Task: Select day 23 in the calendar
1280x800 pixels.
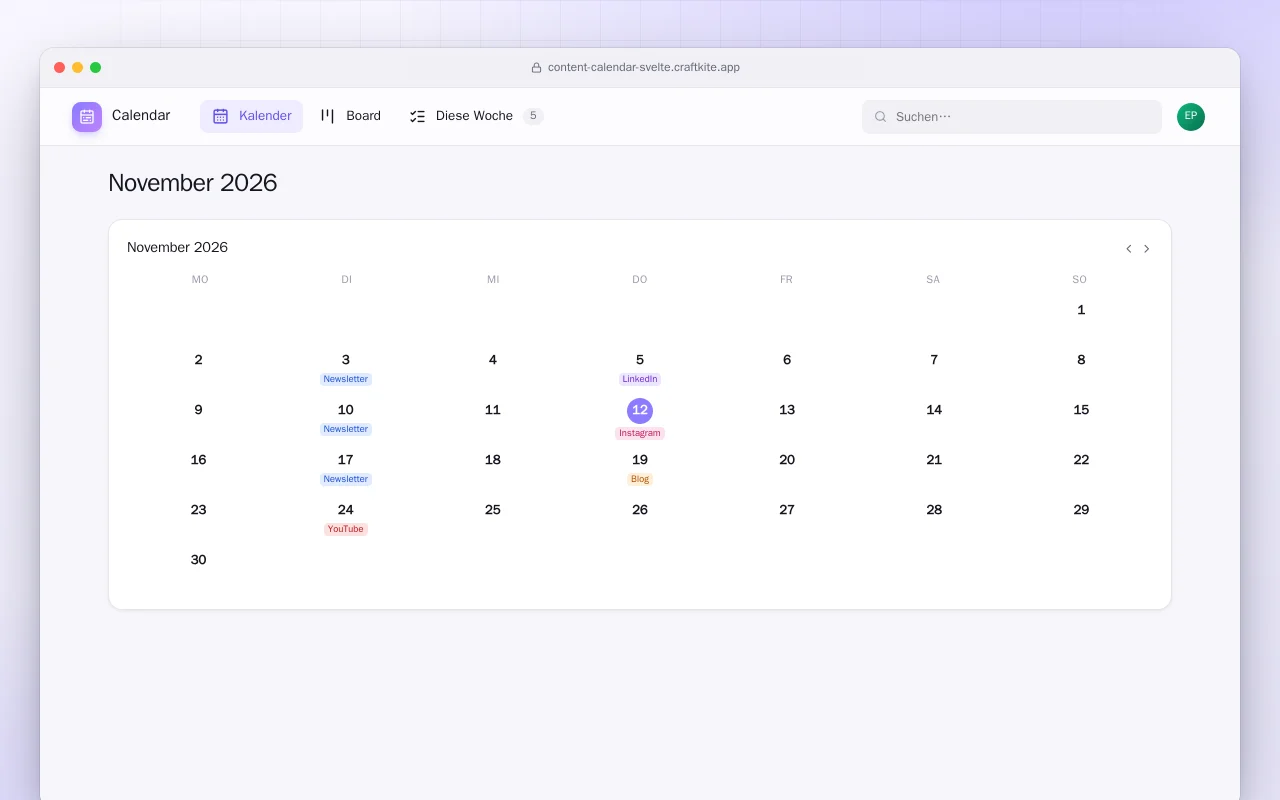Action: tap(199, 510)
